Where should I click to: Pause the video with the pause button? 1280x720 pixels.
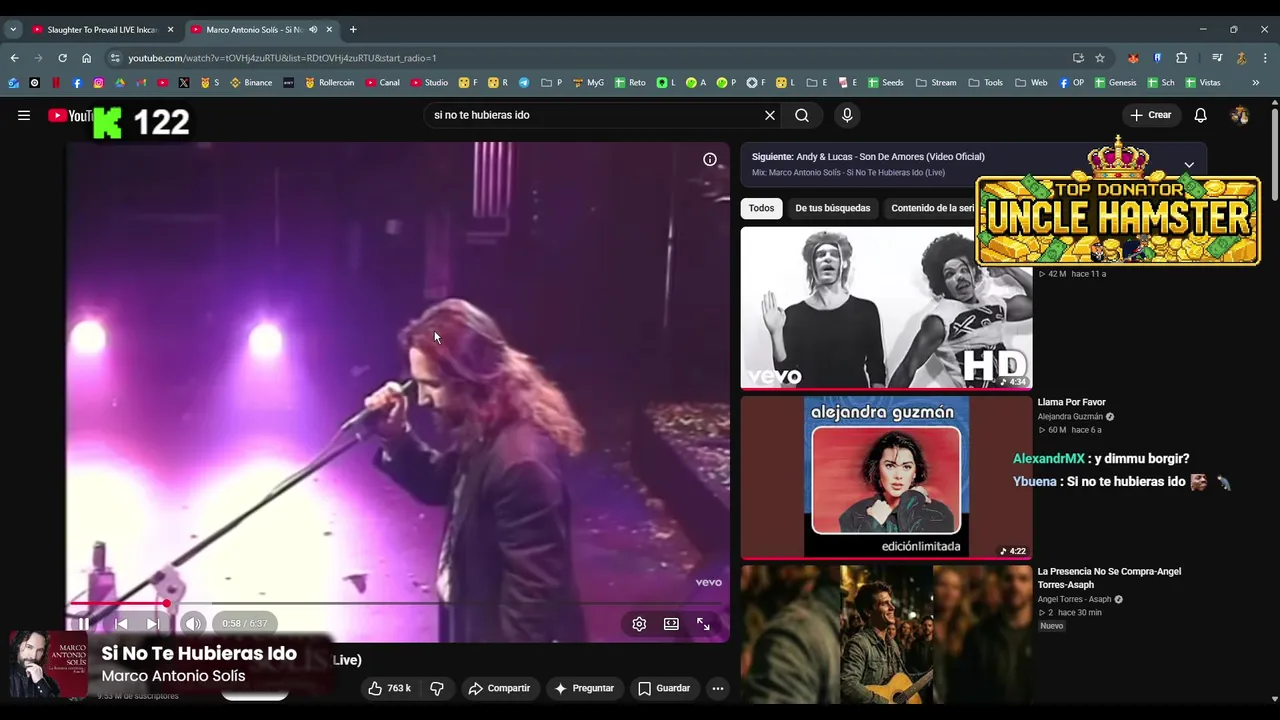coord(84,624)
